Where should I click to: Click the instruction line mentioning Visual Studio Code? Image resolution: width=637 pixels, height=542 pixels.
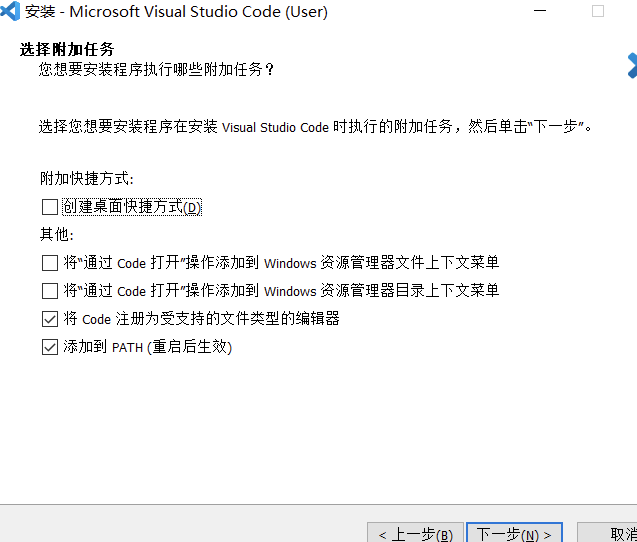click(x=316, y=127)
